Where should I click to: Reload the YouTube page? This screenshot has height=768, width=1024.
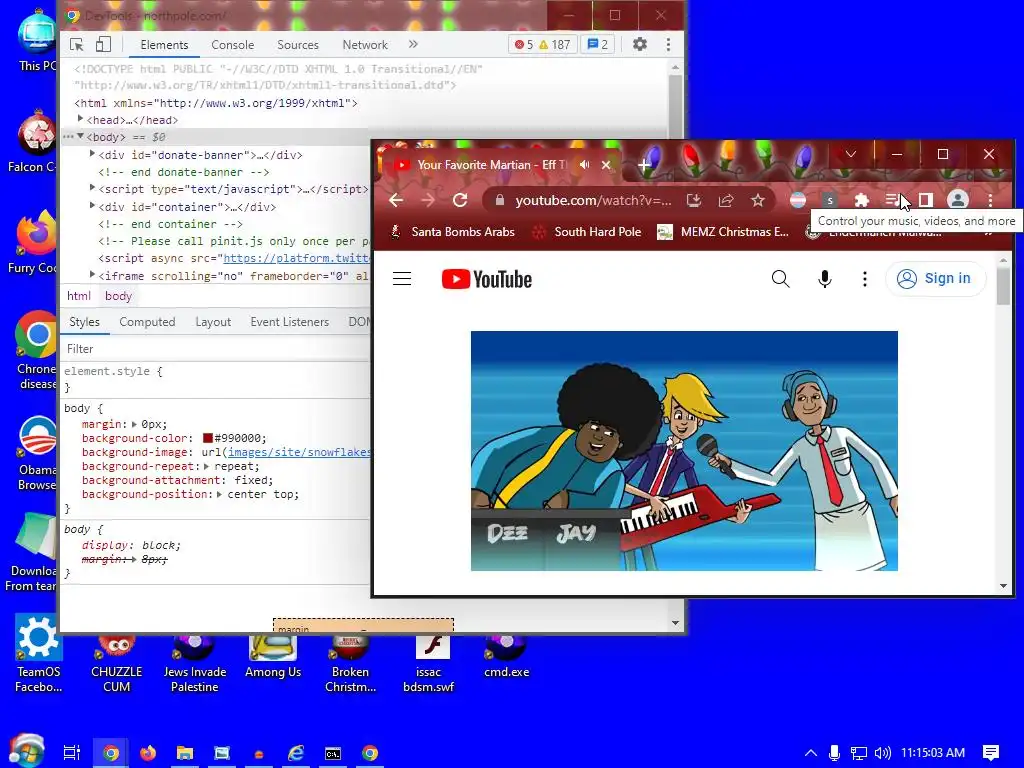(460, 200)
